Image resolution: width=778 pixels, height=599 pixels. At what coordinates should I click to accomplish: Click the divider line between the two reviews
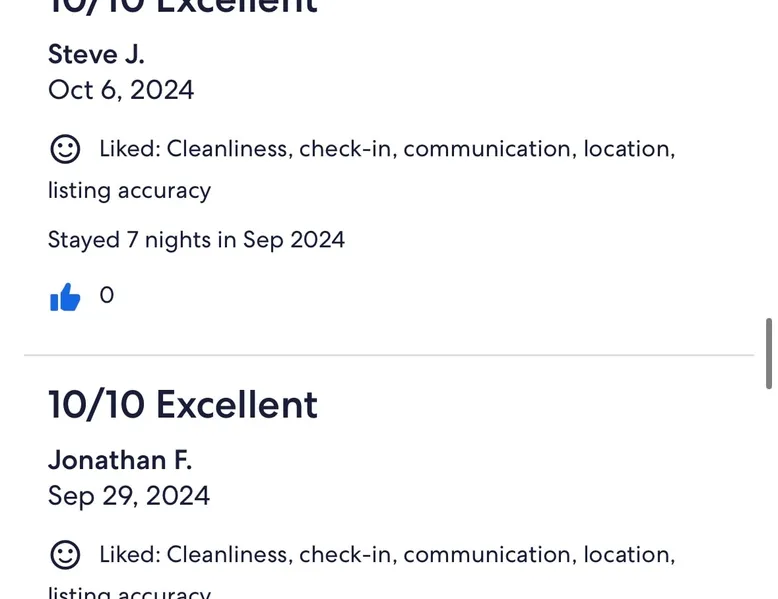(389, 355)
